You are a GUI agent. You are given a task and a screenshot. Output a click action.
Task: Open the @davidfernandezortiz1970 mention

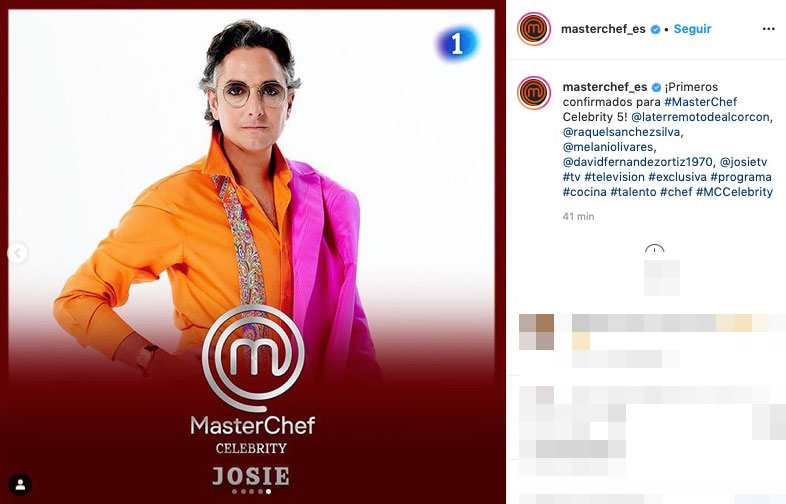[x=637, y=162]
